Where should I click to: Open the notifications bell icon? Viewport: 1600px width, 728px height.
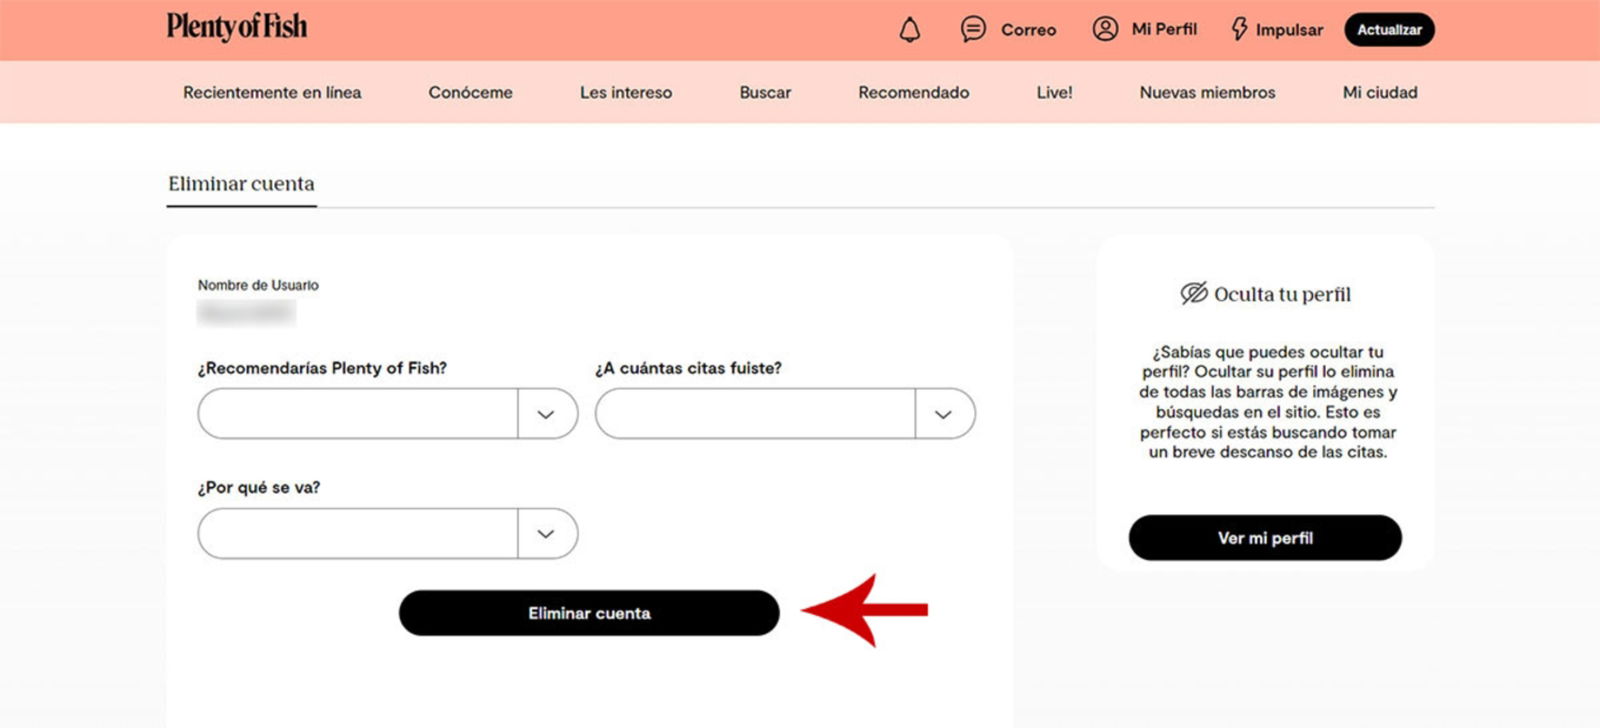click(909, 30)
